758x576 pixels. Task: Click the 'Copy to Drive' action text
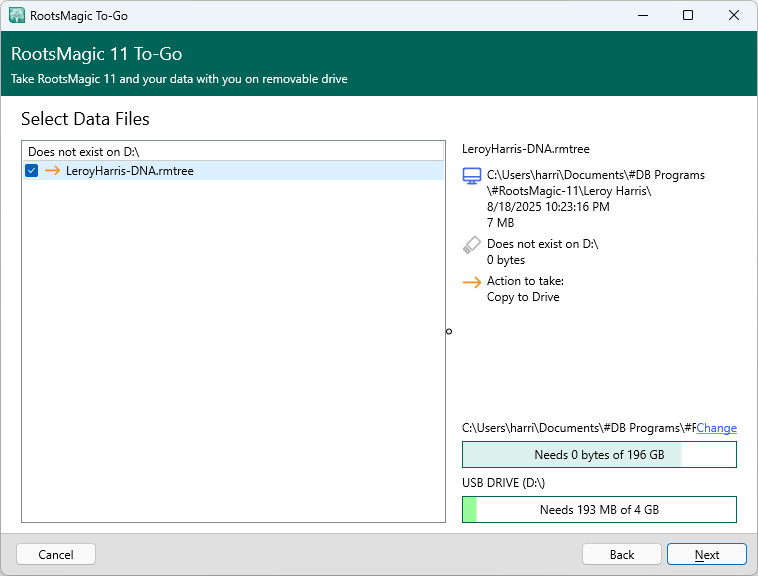click(523, 297)
